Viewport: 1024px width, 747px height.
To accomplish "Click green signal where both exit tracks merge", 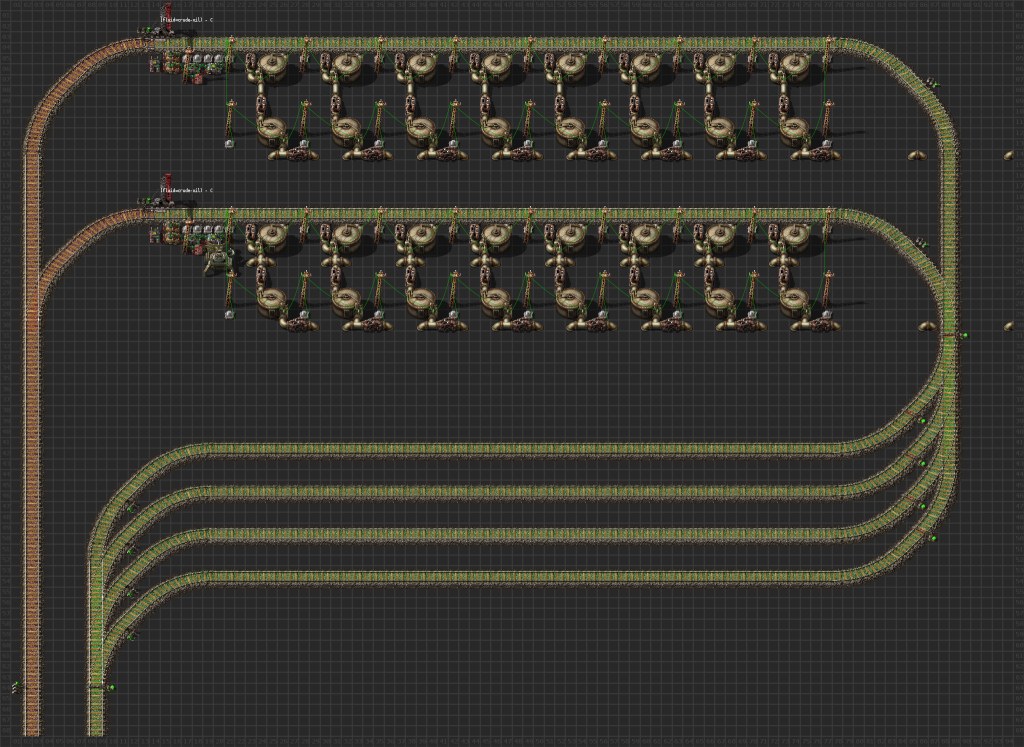I will coord(964,335).
